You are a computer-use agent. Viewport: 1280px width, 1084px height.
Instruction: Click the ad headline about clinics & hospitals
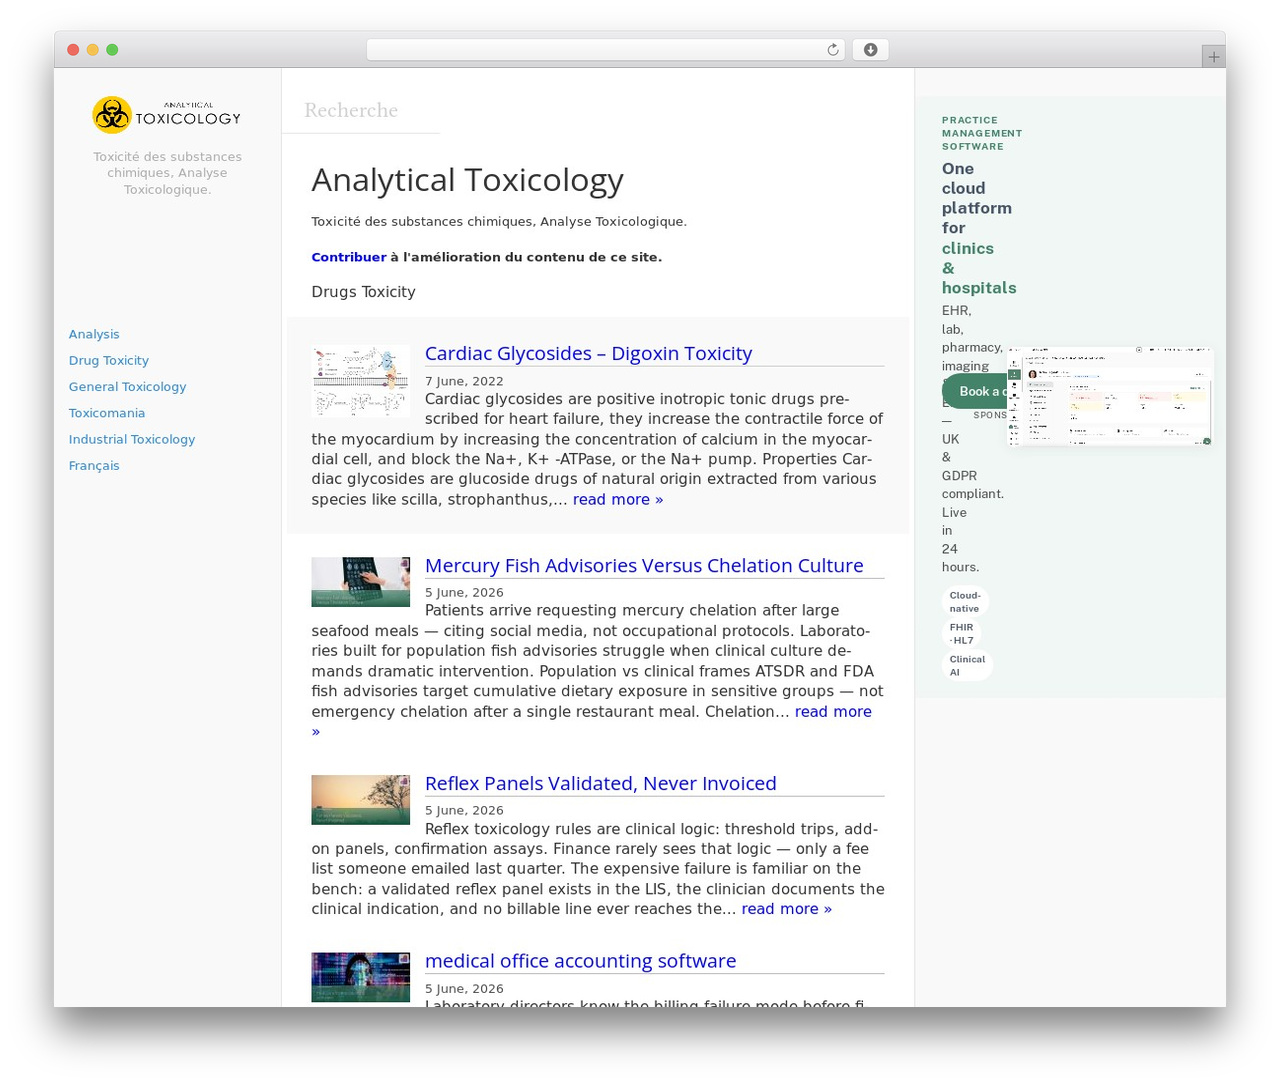(x=978, y=228)
